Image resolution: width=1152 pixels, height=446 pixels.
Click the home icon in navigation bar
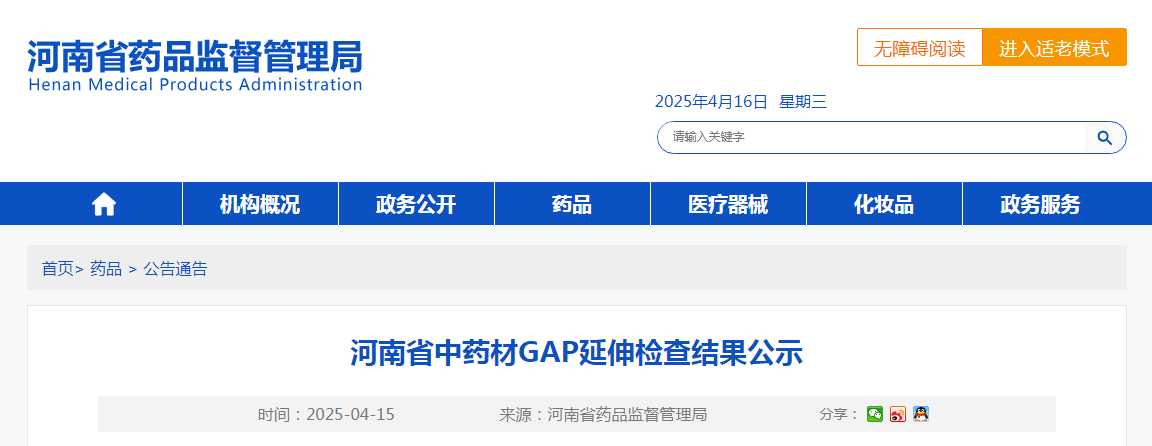(x=104, y=204)
